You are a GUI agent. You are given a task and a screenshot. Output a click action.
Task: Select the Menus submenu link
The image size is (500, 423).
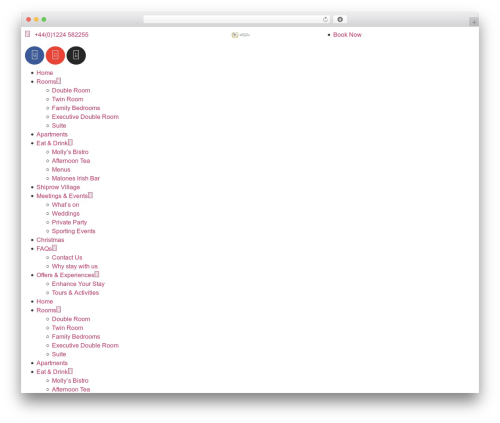point(61,170)
